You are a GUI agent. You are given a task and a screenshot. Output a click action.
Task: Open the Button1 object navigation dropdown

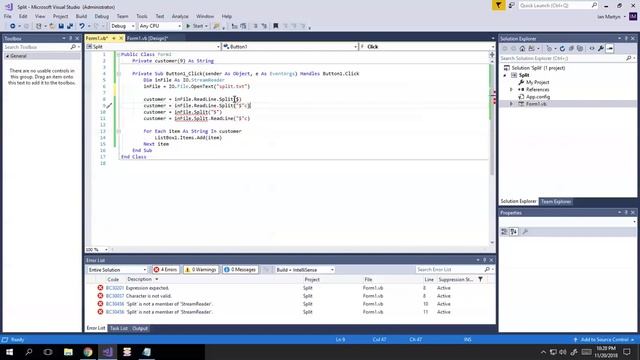tap(290, 47)
